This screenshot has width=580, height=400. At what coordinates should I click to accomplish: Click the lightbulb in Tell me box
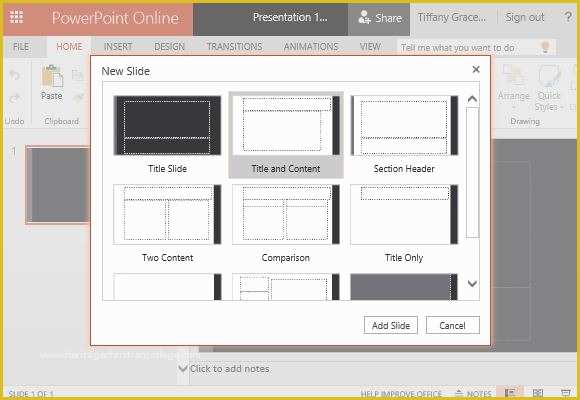tap(545, 47)
